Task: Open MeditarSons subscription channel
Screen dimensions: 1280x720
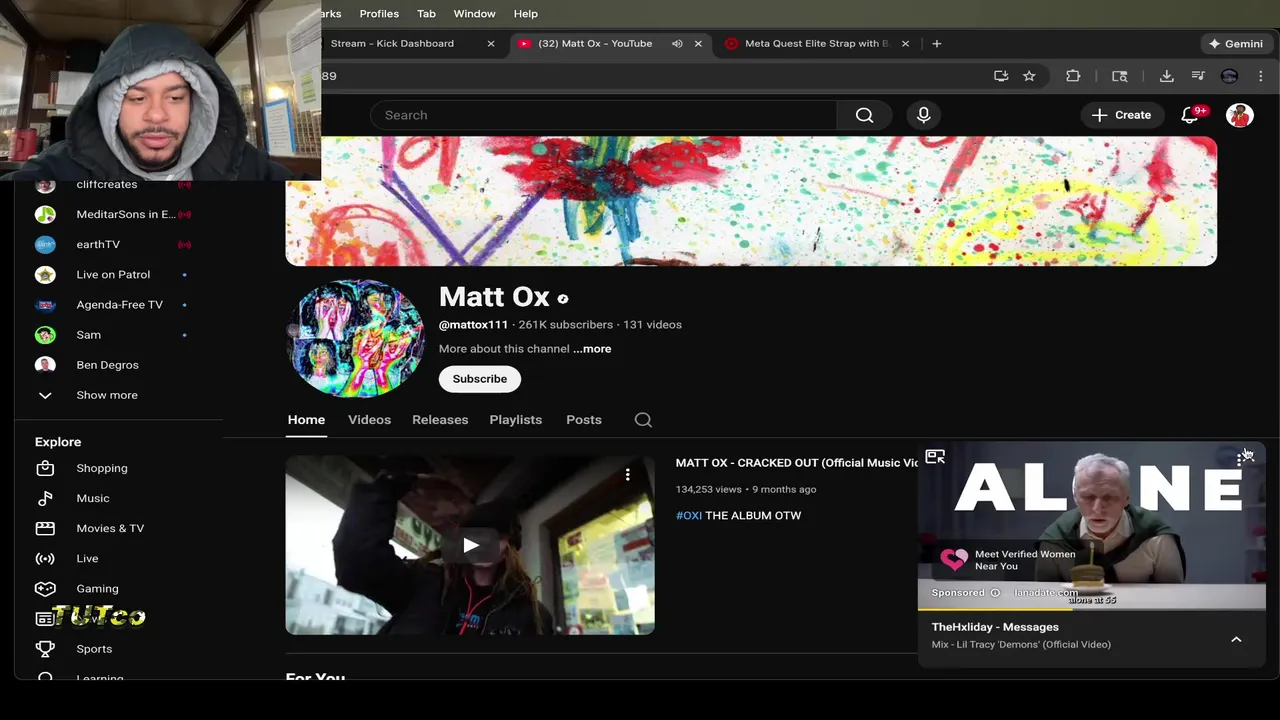Action: [x=125, y=214]
